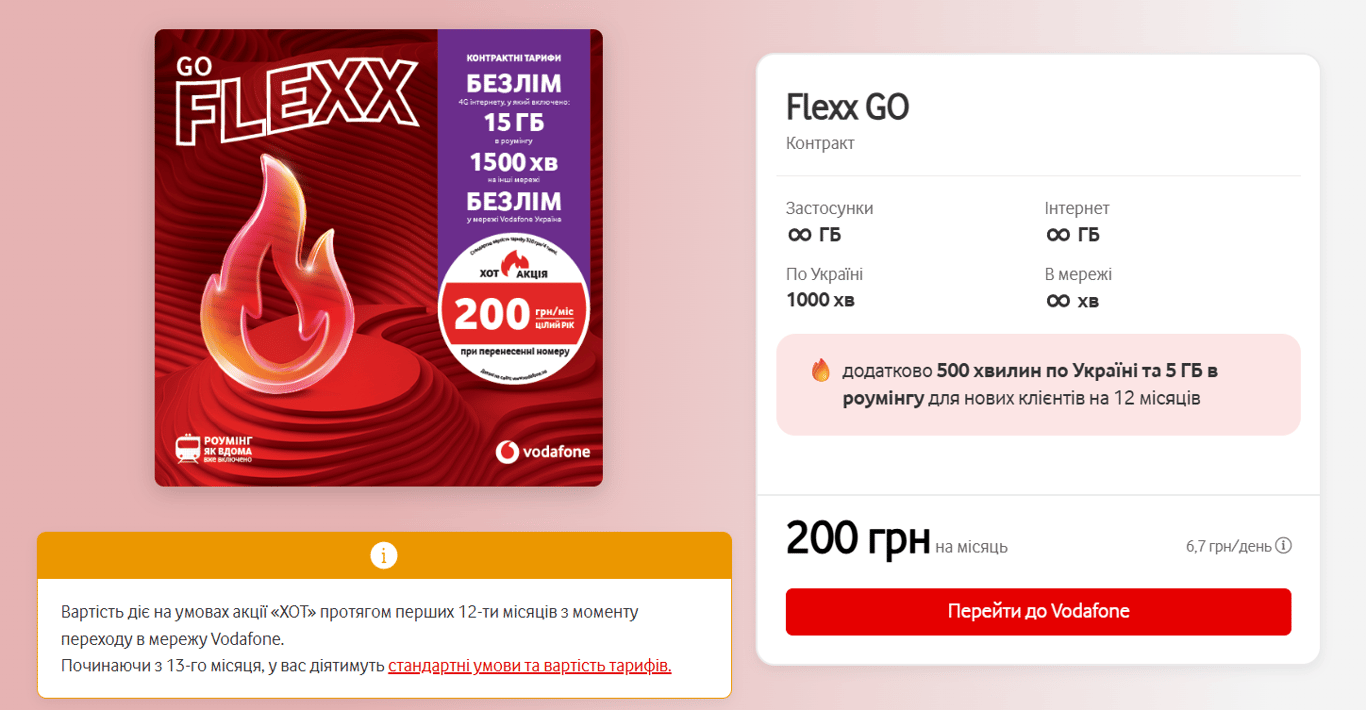Open the стандартні умови та вартість тарифів link
Screen dimensions: 1366x710
pyautogui.click(x=530, y=666)
